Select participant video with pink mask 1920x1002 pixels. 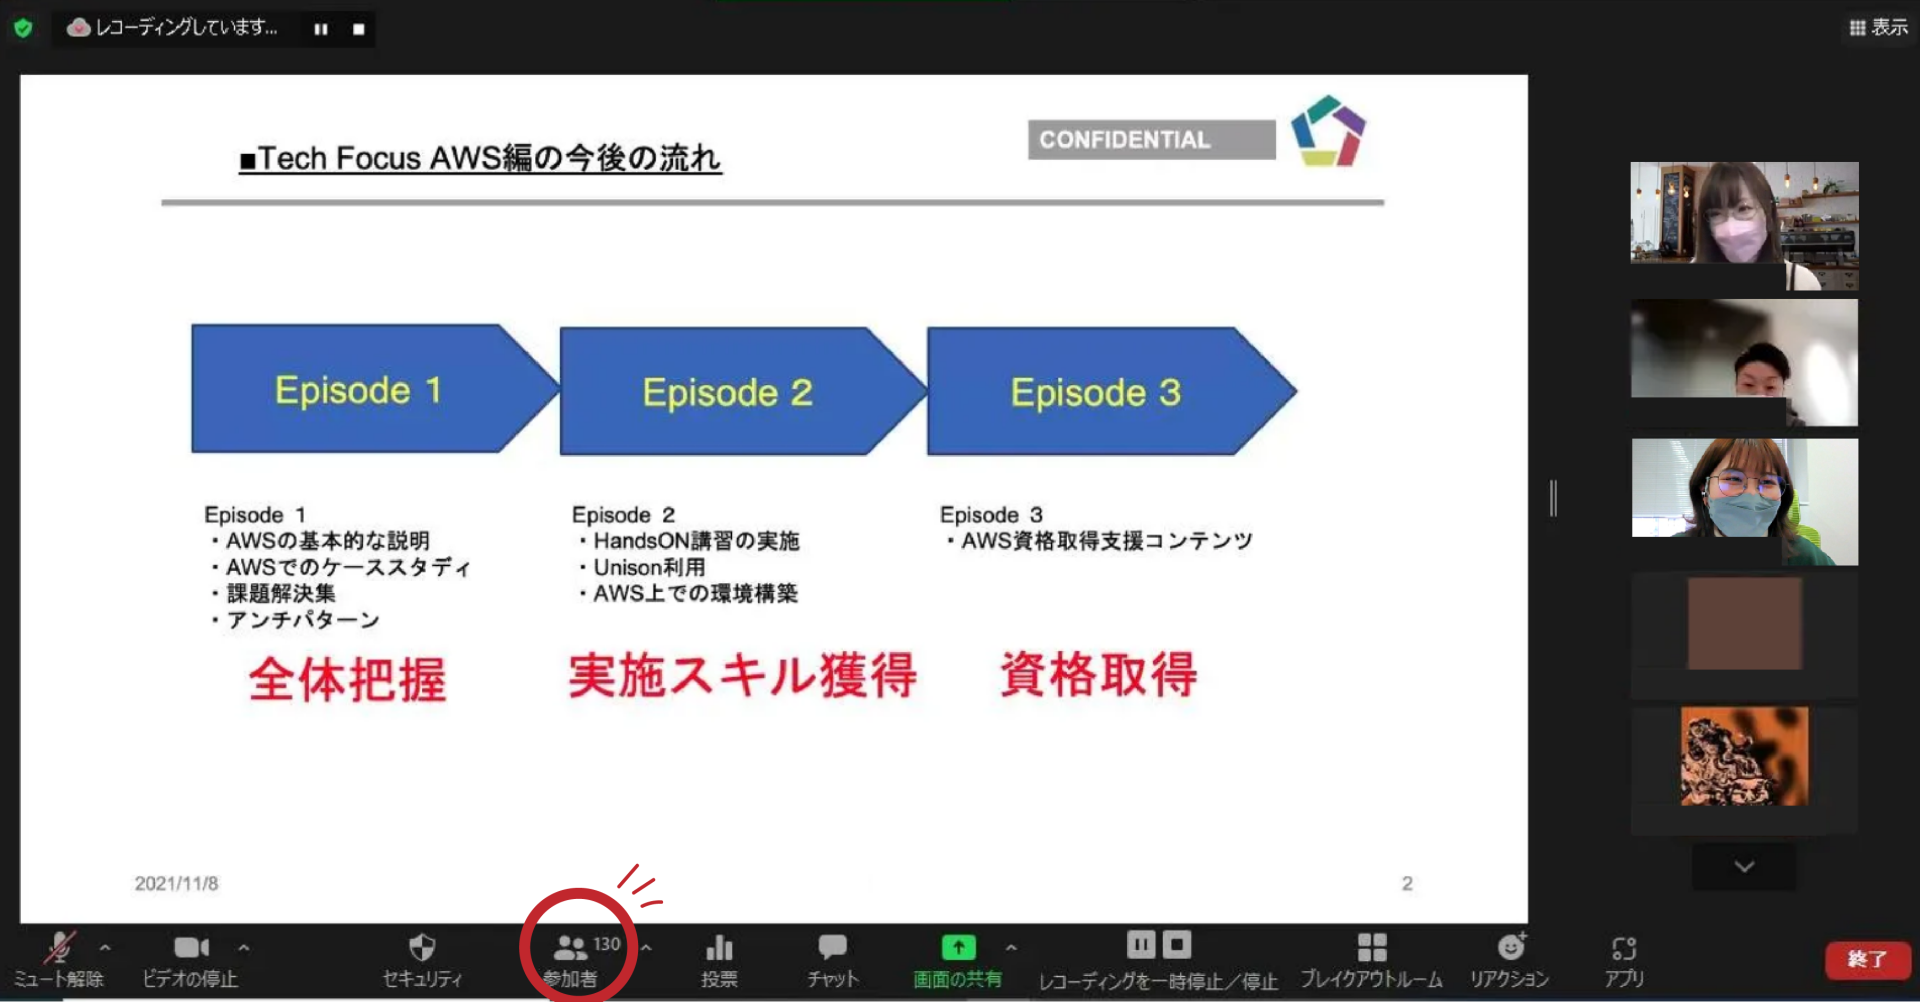pos(1744,226)
